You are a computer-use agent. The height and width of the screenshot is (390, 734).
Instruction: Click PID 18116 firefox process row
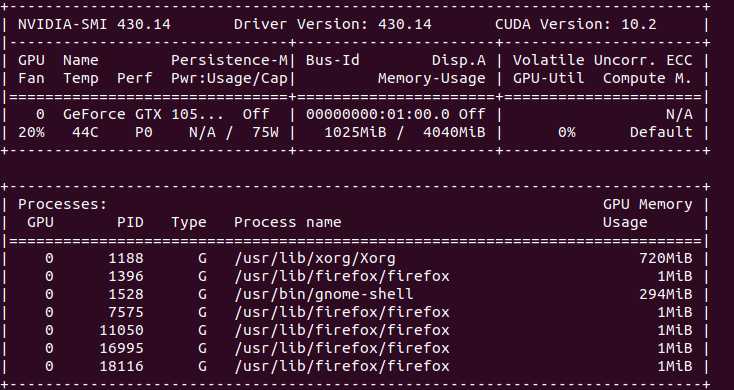[355, 366]
